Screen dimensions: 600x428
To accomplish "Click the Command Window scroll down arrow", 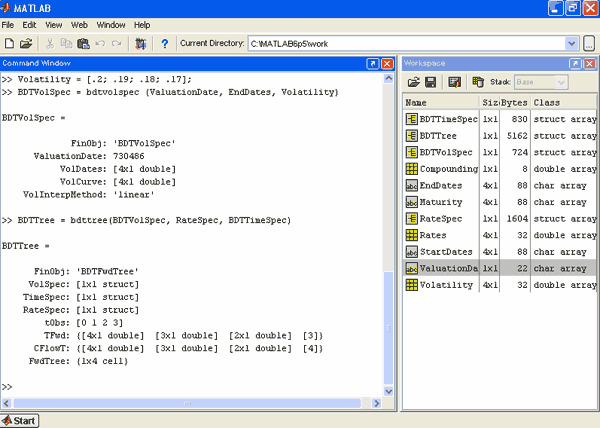I will (x=388, y=391).
